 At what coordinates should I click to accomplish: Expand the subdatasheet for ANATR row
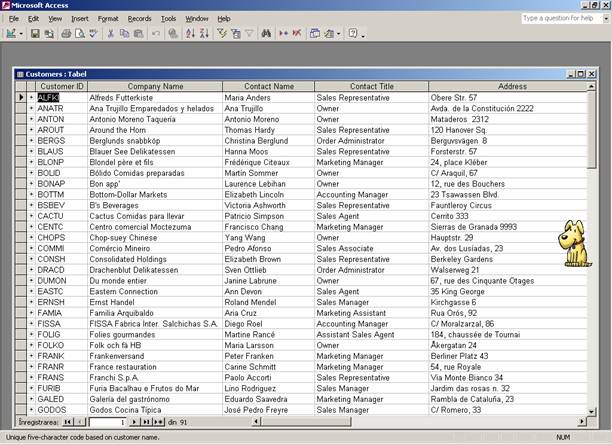click(x=31, y=108)
